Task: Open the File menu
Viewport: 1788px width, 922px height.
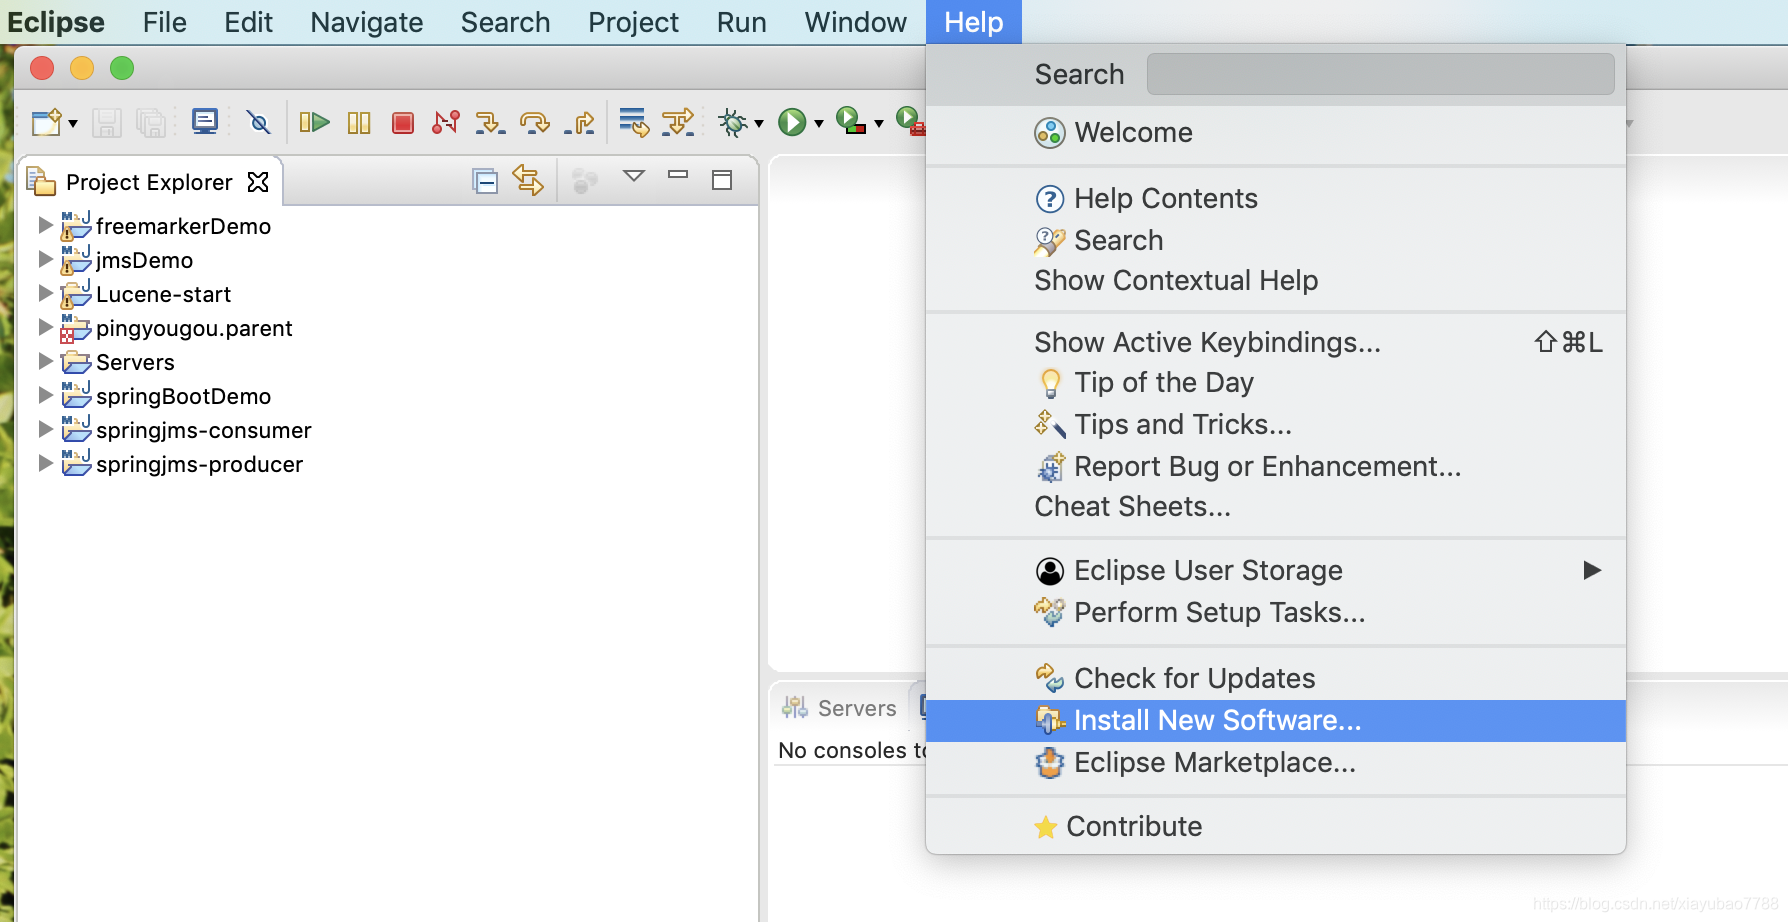Action: pos(165,22)
